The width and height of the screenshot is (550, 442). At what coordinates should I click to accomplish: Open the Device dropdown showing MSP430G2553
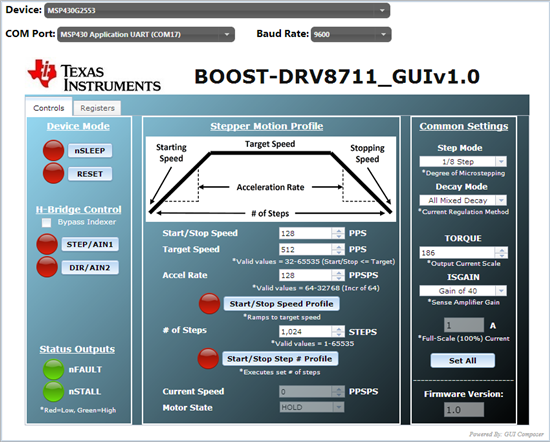click(x=217, y=11)
